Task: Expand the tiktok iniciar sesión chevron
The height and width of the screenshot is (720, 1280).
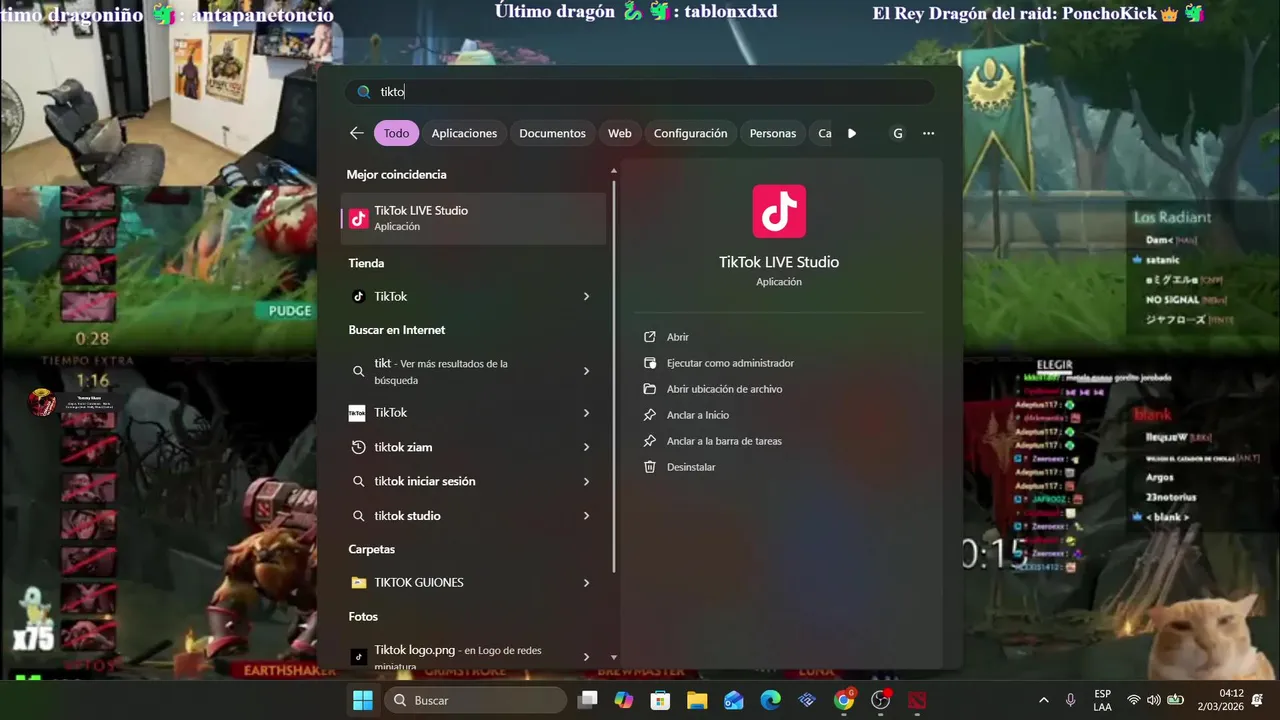Action: [586, 481]
